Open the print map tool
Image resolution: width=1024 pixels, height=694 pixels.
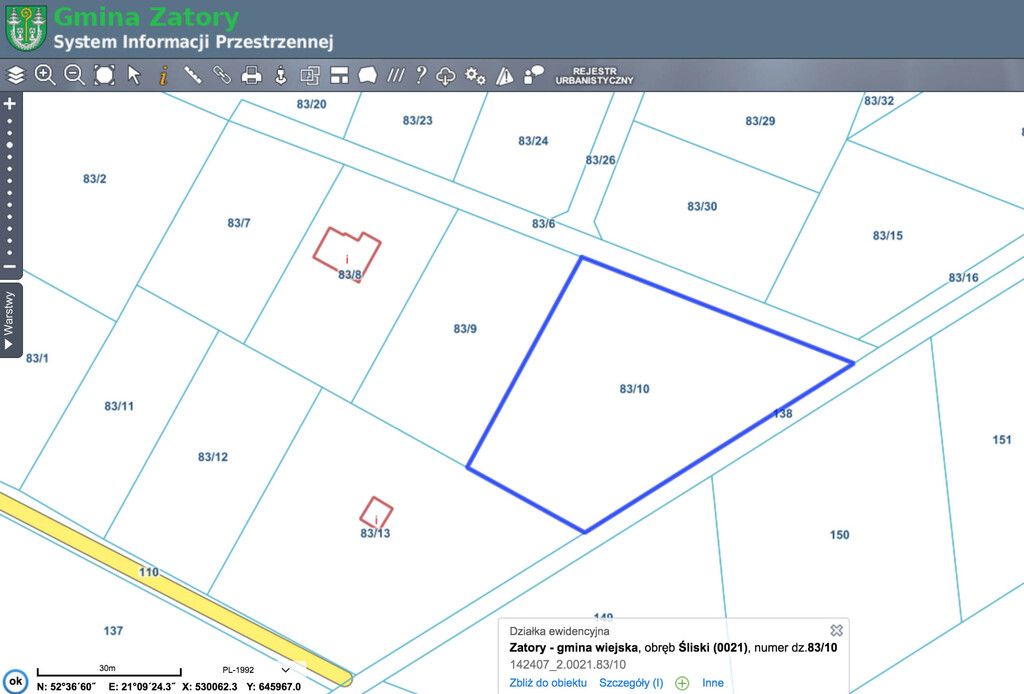(x=251, y=76)
